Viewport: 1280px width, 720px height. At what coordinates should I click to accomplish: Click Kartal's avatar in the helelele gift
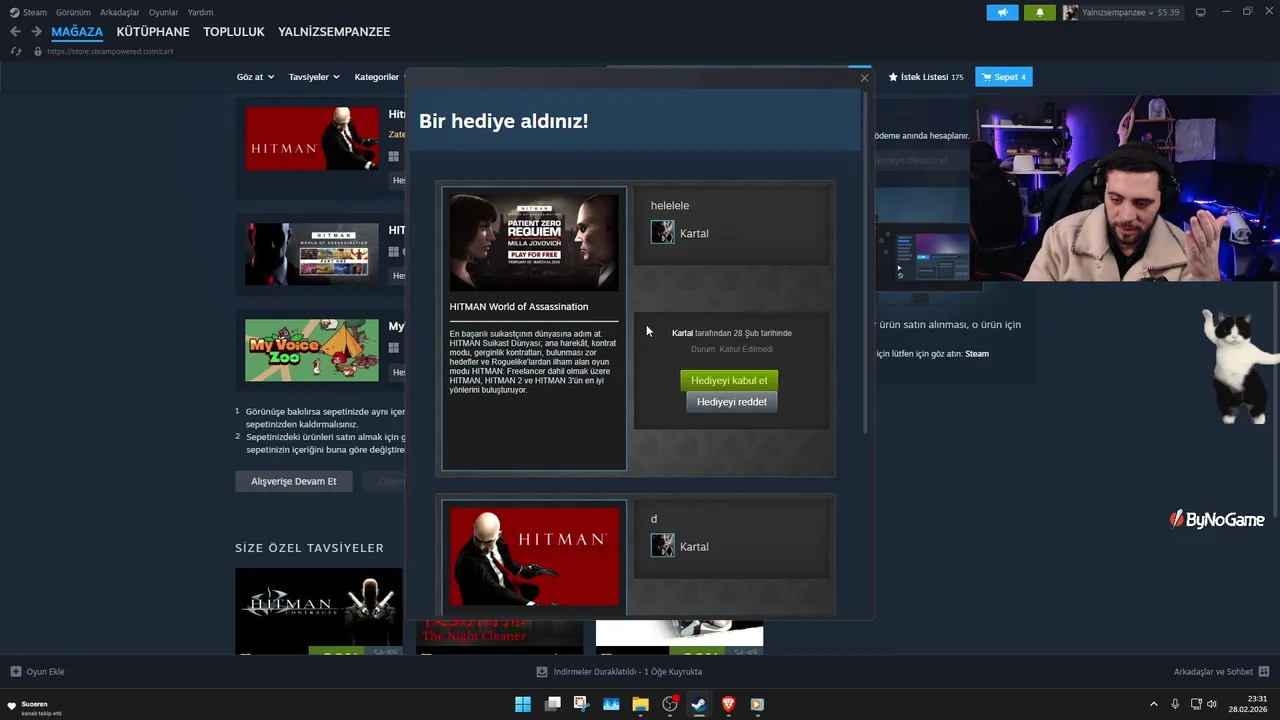point(662,232)
